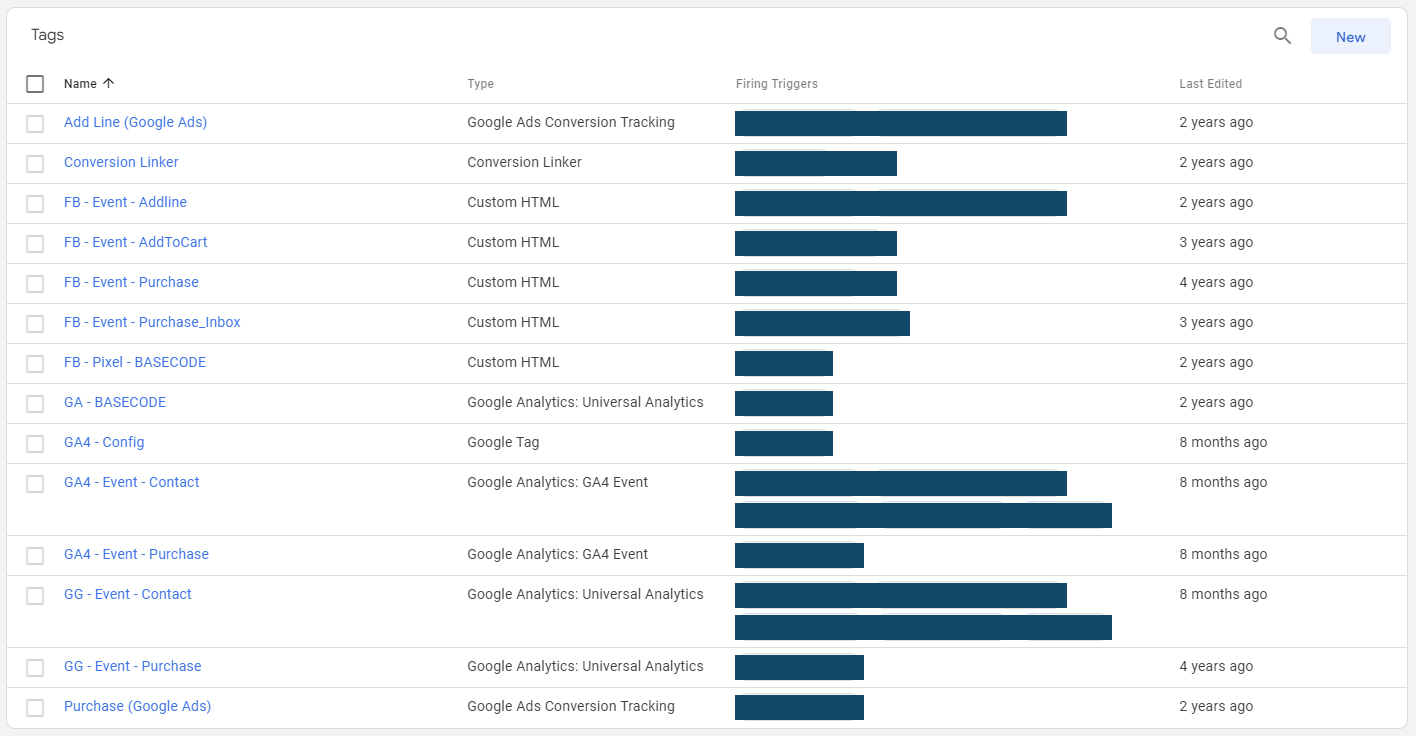Open the FB - Event - Purchase_Inbox tag

pos(152,322)
